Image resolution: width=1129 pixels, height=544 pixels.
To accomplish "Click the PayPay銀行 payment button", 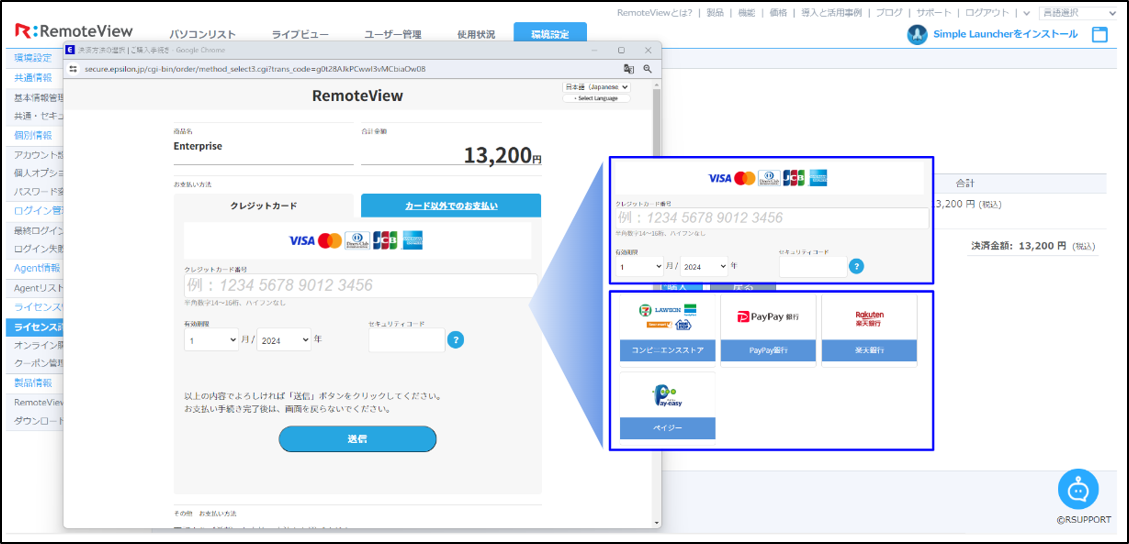I will 768,350.
